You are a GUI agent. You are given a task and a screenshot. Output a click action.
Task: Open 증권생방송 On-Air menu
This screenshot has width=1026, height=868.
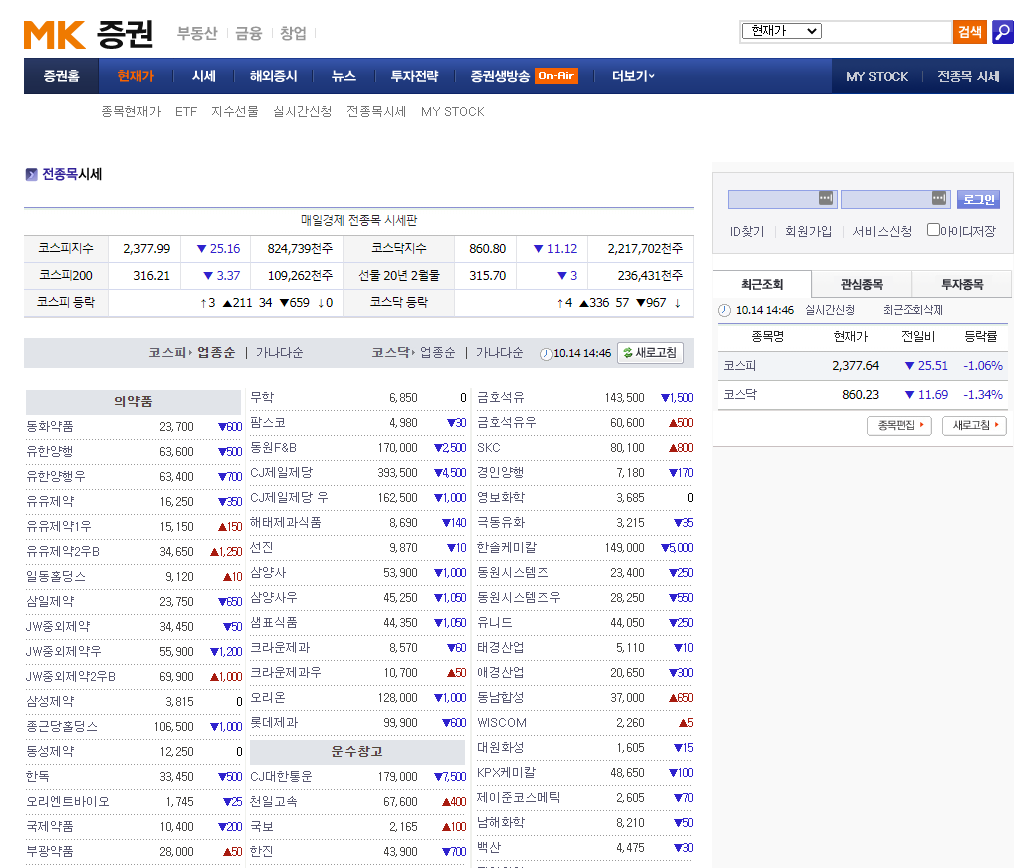523,76
